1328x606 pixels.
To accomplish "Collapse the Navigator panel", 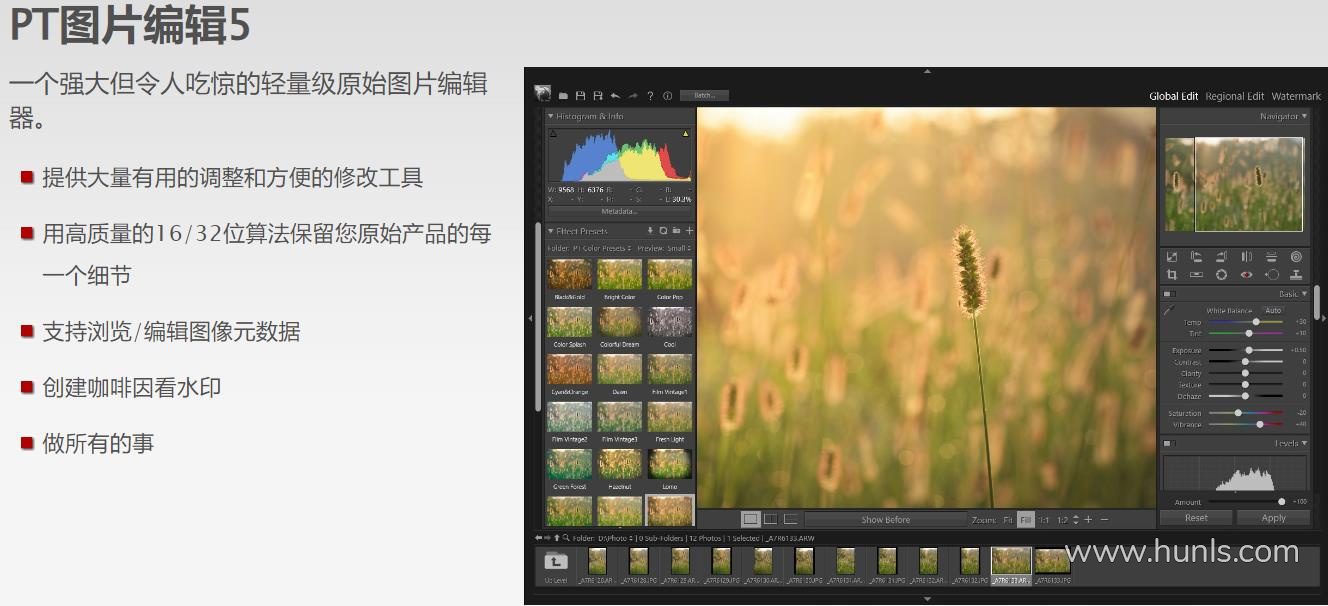I will [1305, 116].
